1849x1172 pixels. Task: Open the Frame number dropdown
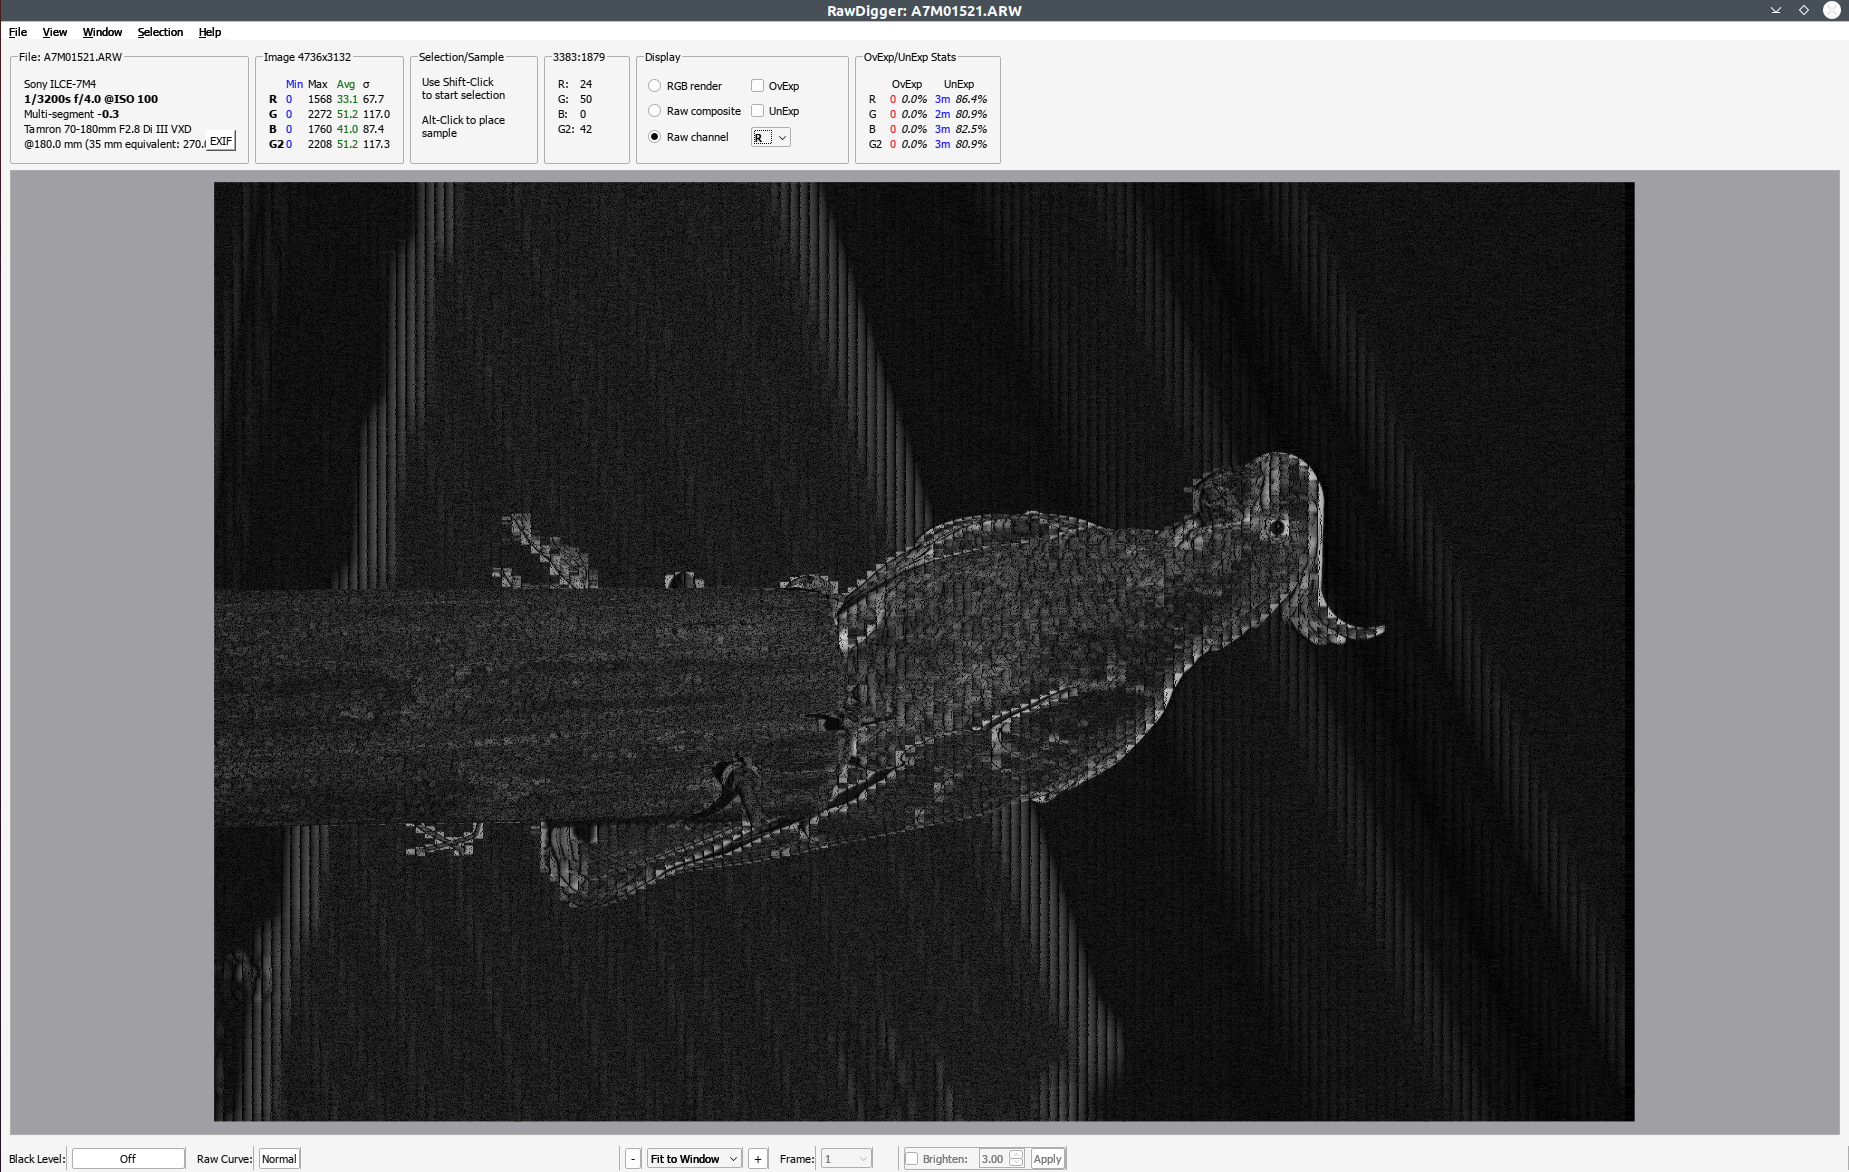pos(846,1159)
